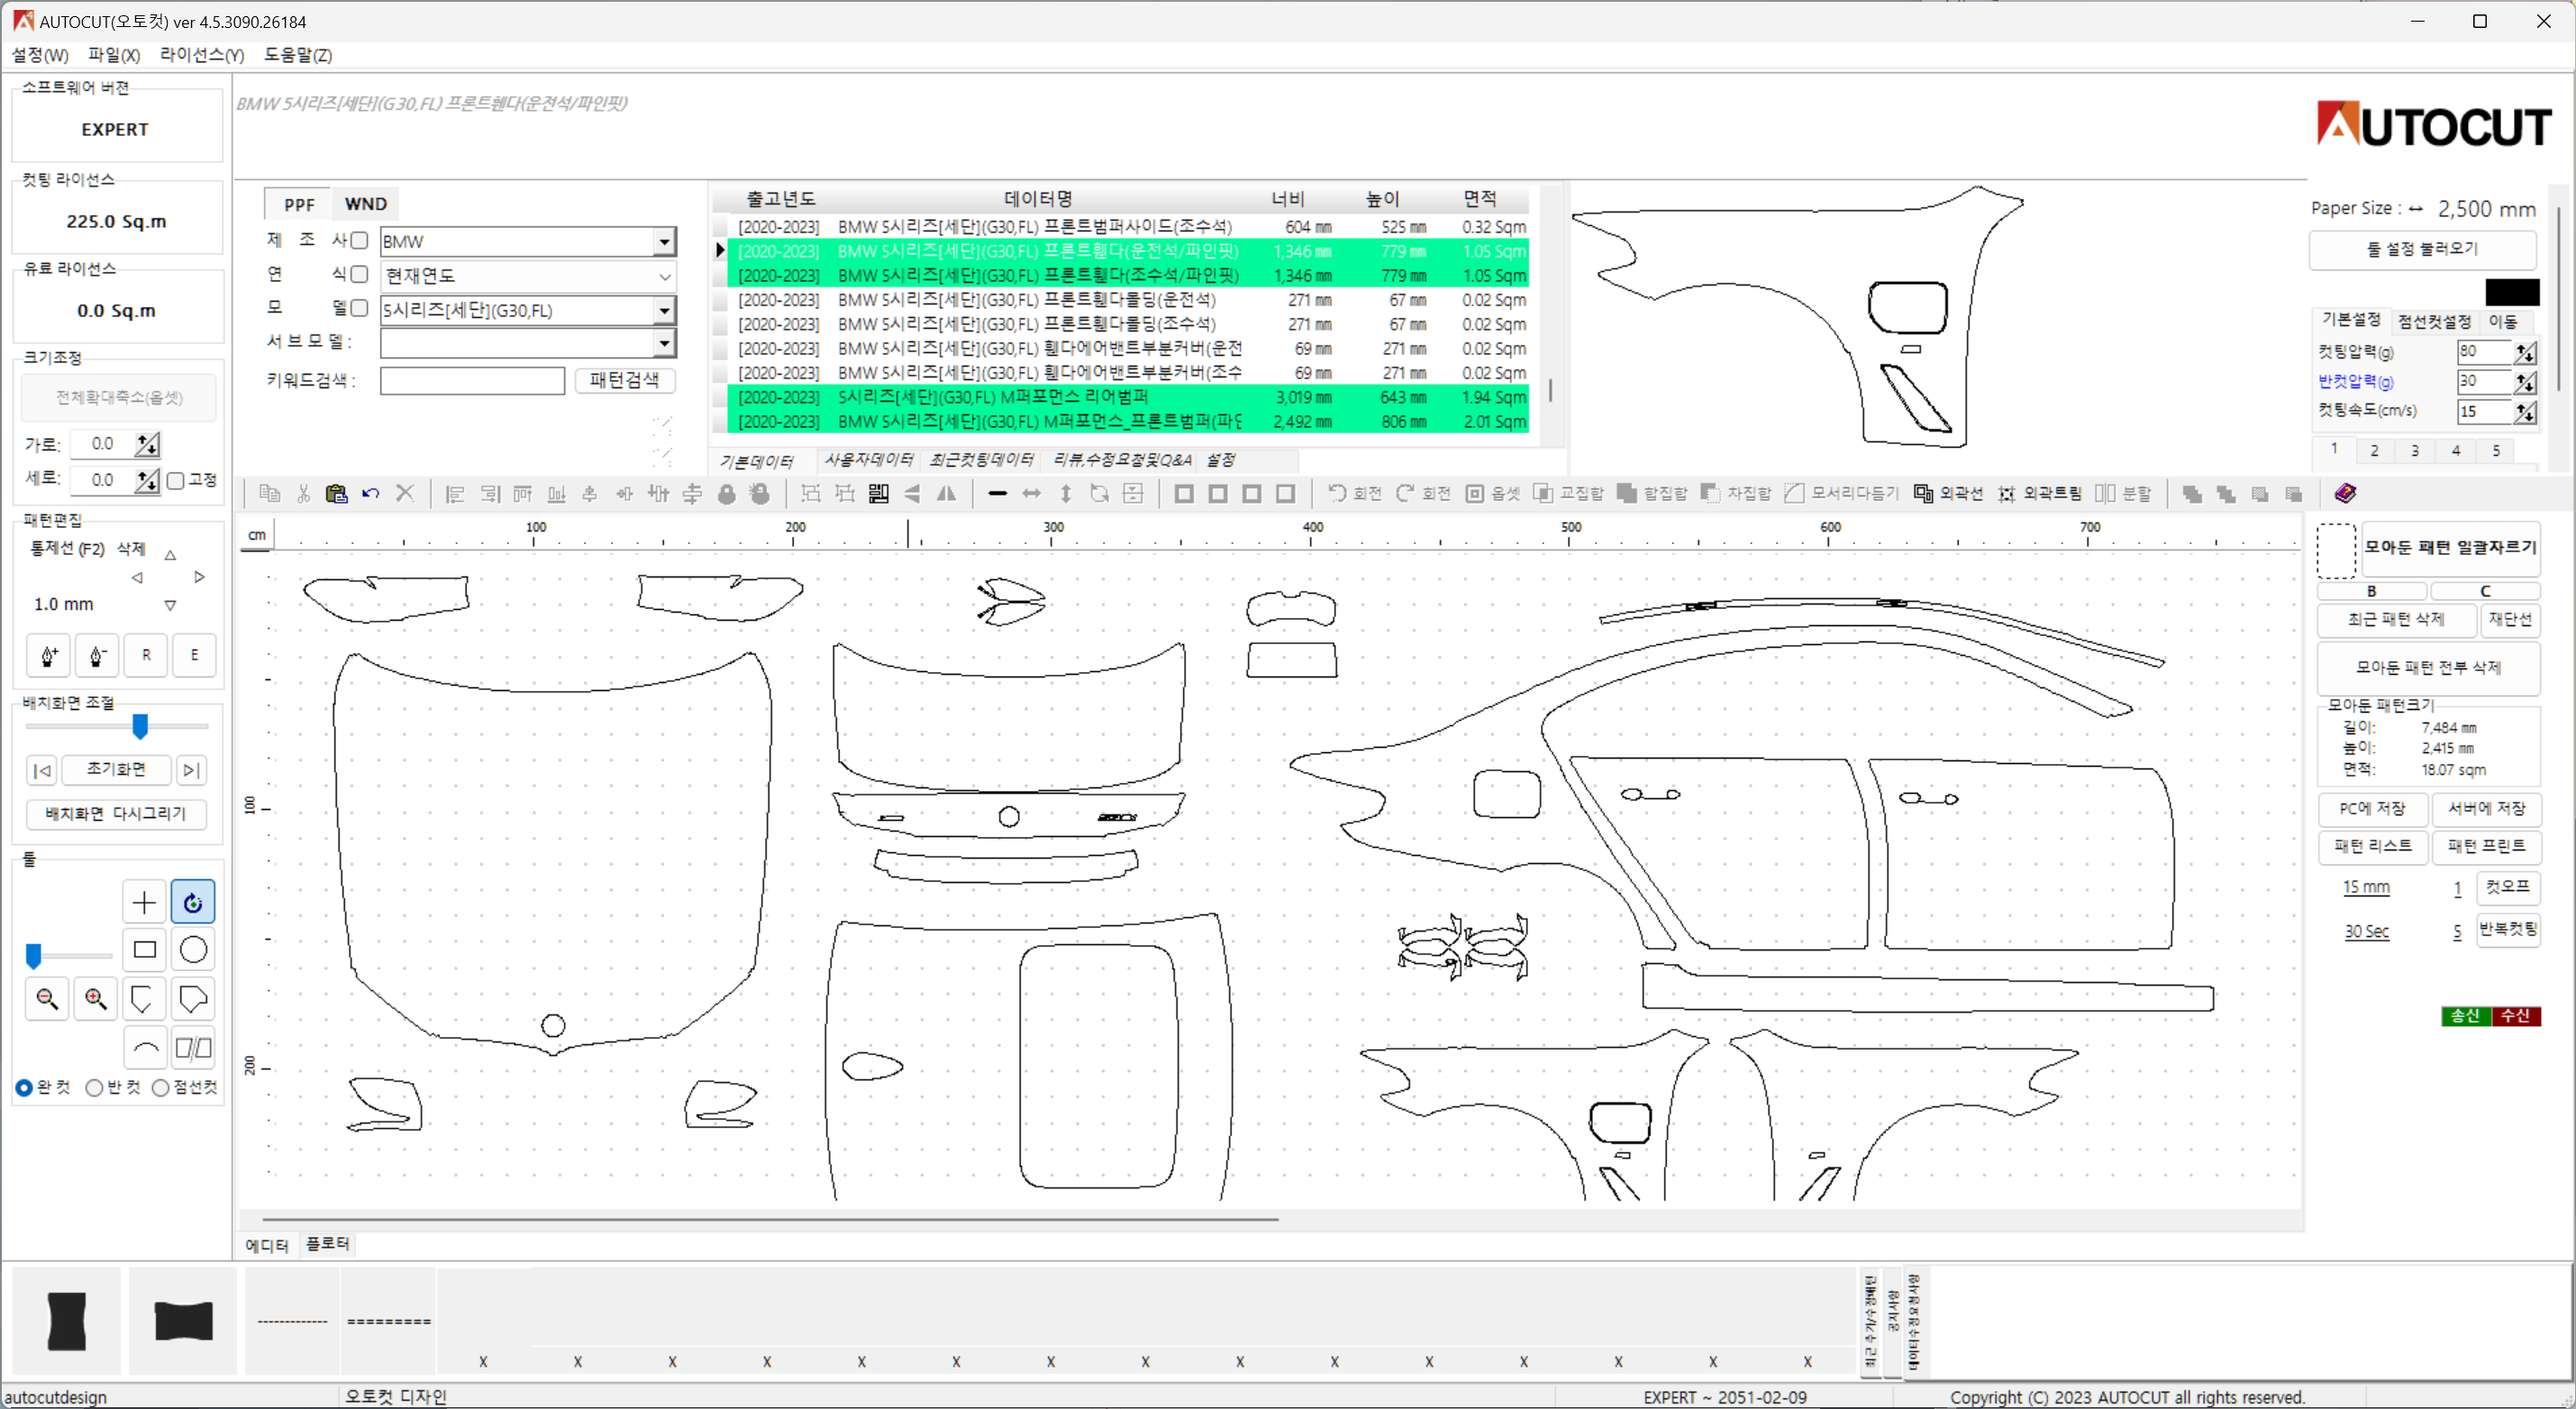Switch to the WND tab
This screenshot has width=2576, height=1409.
click(x=366, y=204)
